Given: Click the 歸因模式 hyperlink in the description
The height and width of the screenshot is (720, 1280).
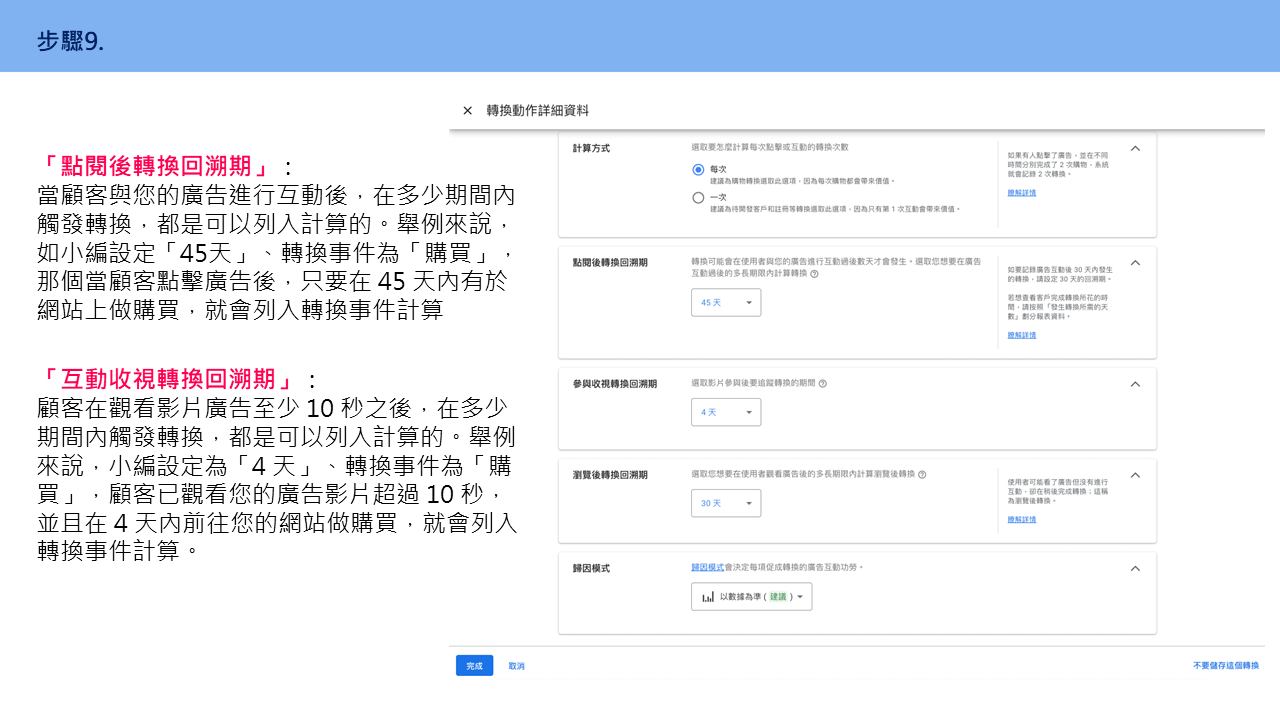Looking at the screenshot, I should coord(707,567).
